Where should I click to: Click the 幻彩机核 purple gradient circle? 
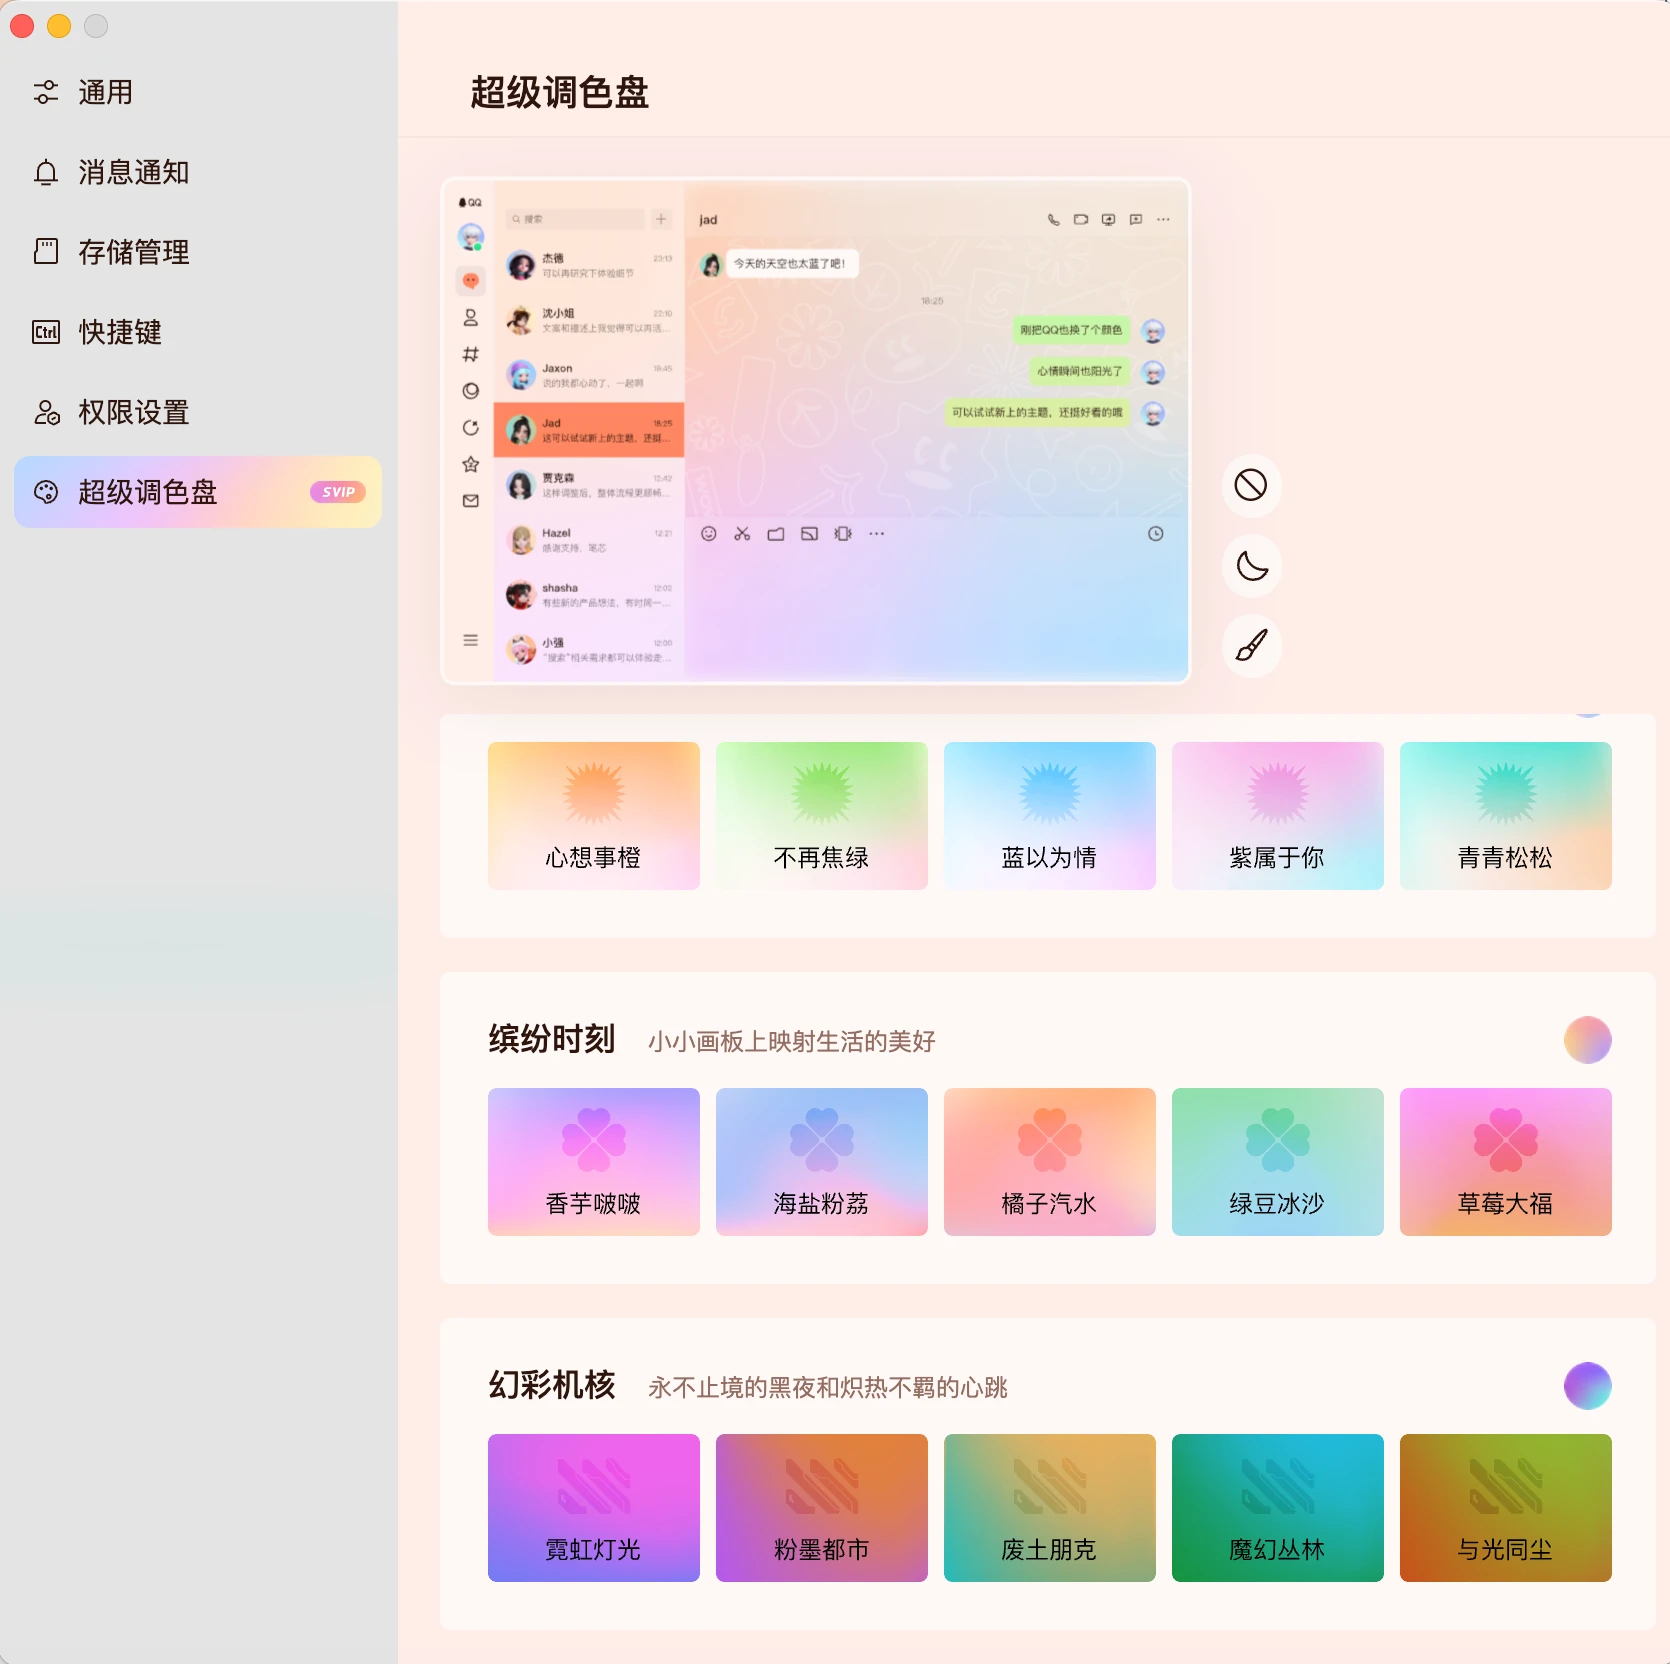(1587, 1386)
